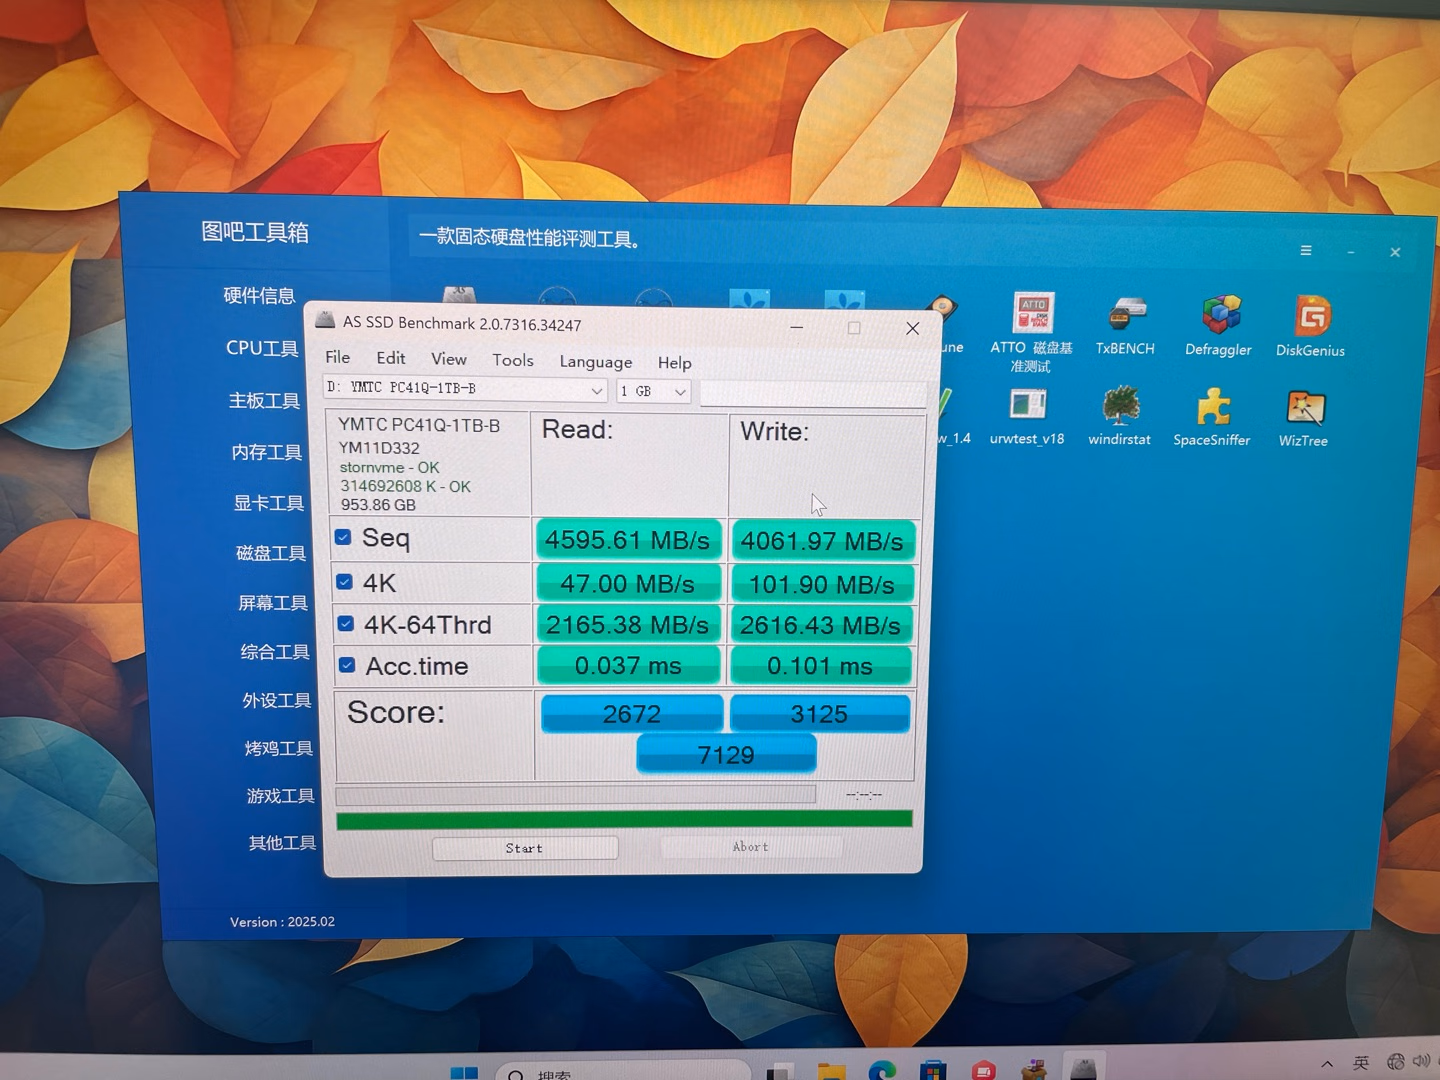This screenshot has width=1440, height=1080.
Task: Launch the TxBENCH icon
Action: click(1126, 318)
